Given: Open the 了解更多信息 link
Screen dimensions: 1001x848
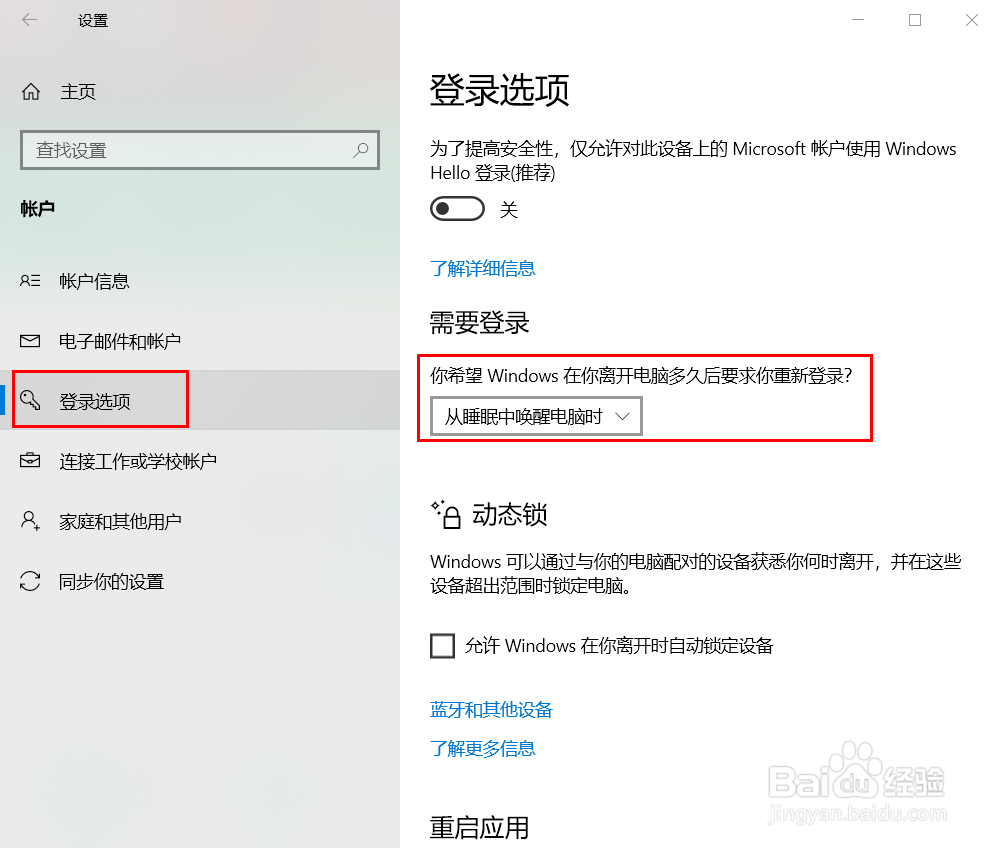Looking at the screenshot, I should click(x=483, y=748).
